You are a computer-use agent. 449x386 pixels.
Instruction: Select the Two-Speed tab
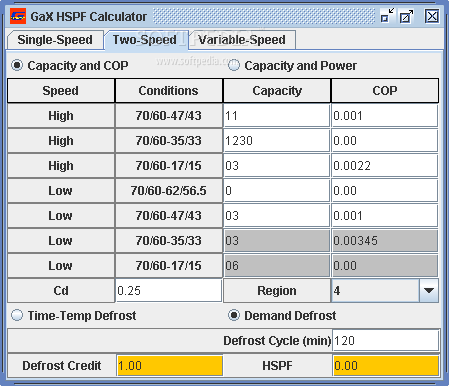[x=145, y=40]
